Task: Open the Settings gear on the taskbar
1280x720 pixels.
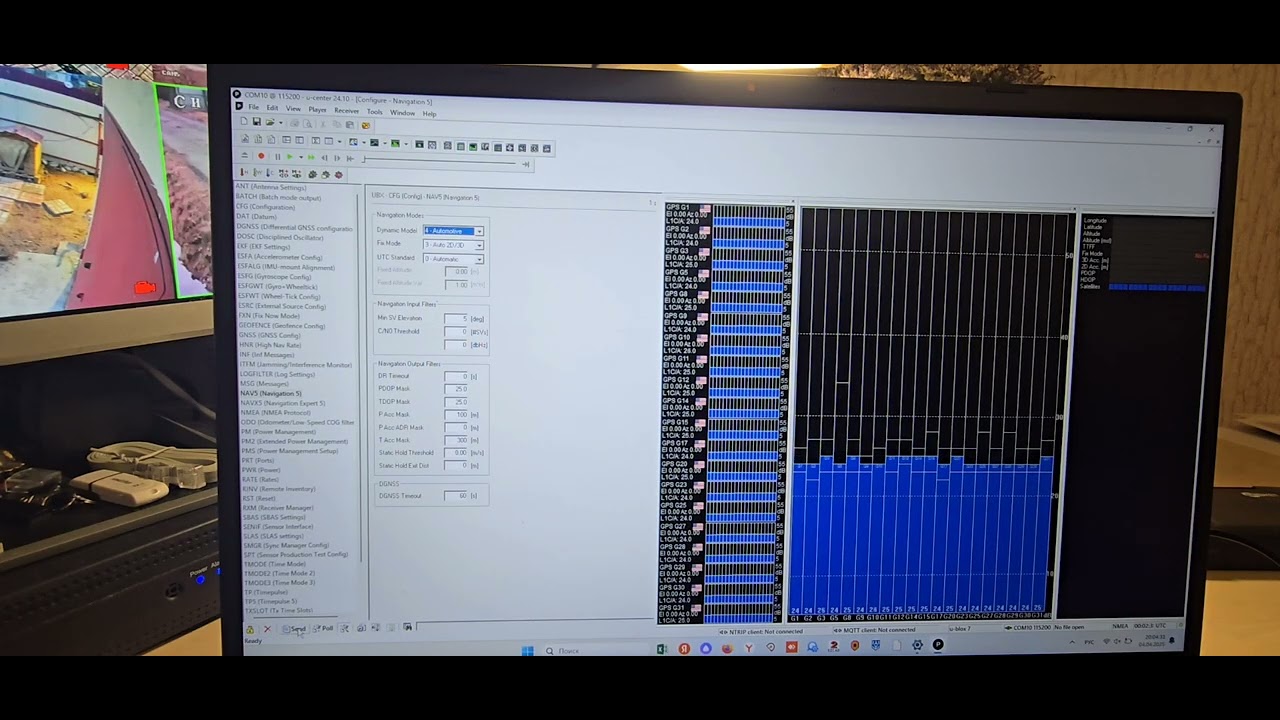Action: (917, 645)
